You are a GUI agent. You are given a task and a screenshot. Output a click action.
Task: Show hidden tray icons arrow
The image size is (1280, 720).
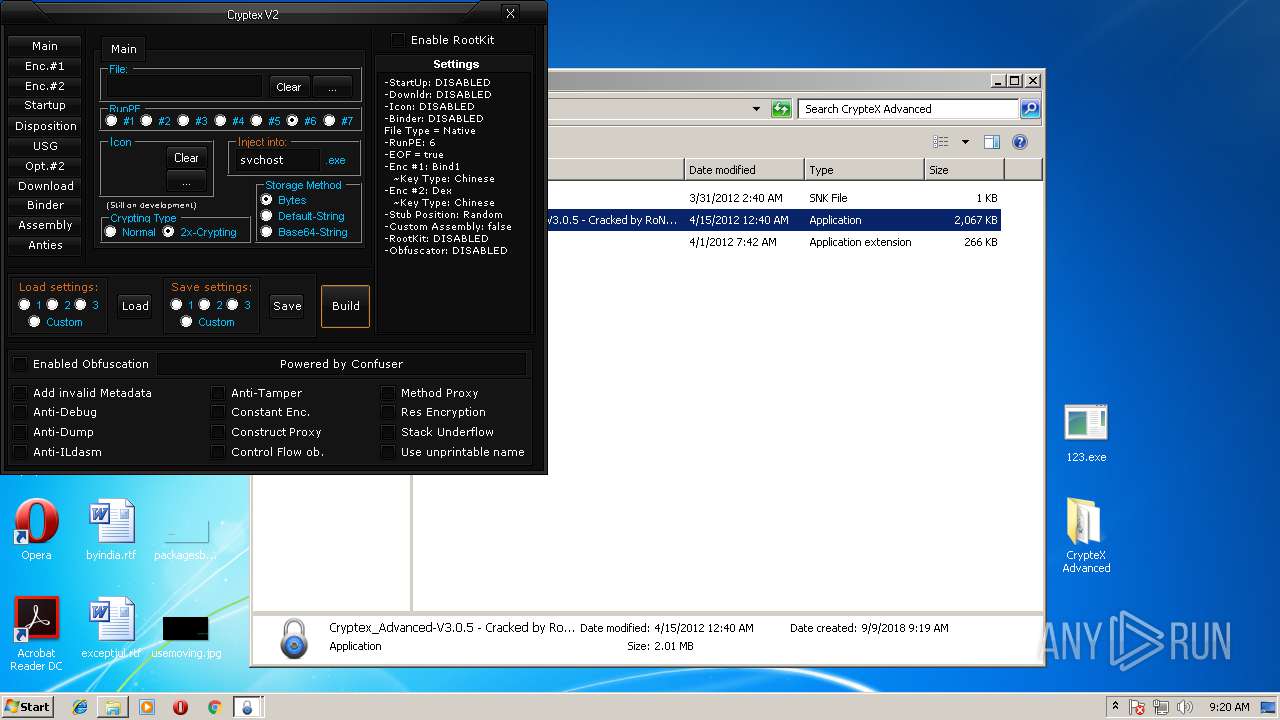tap(1115, 706)
